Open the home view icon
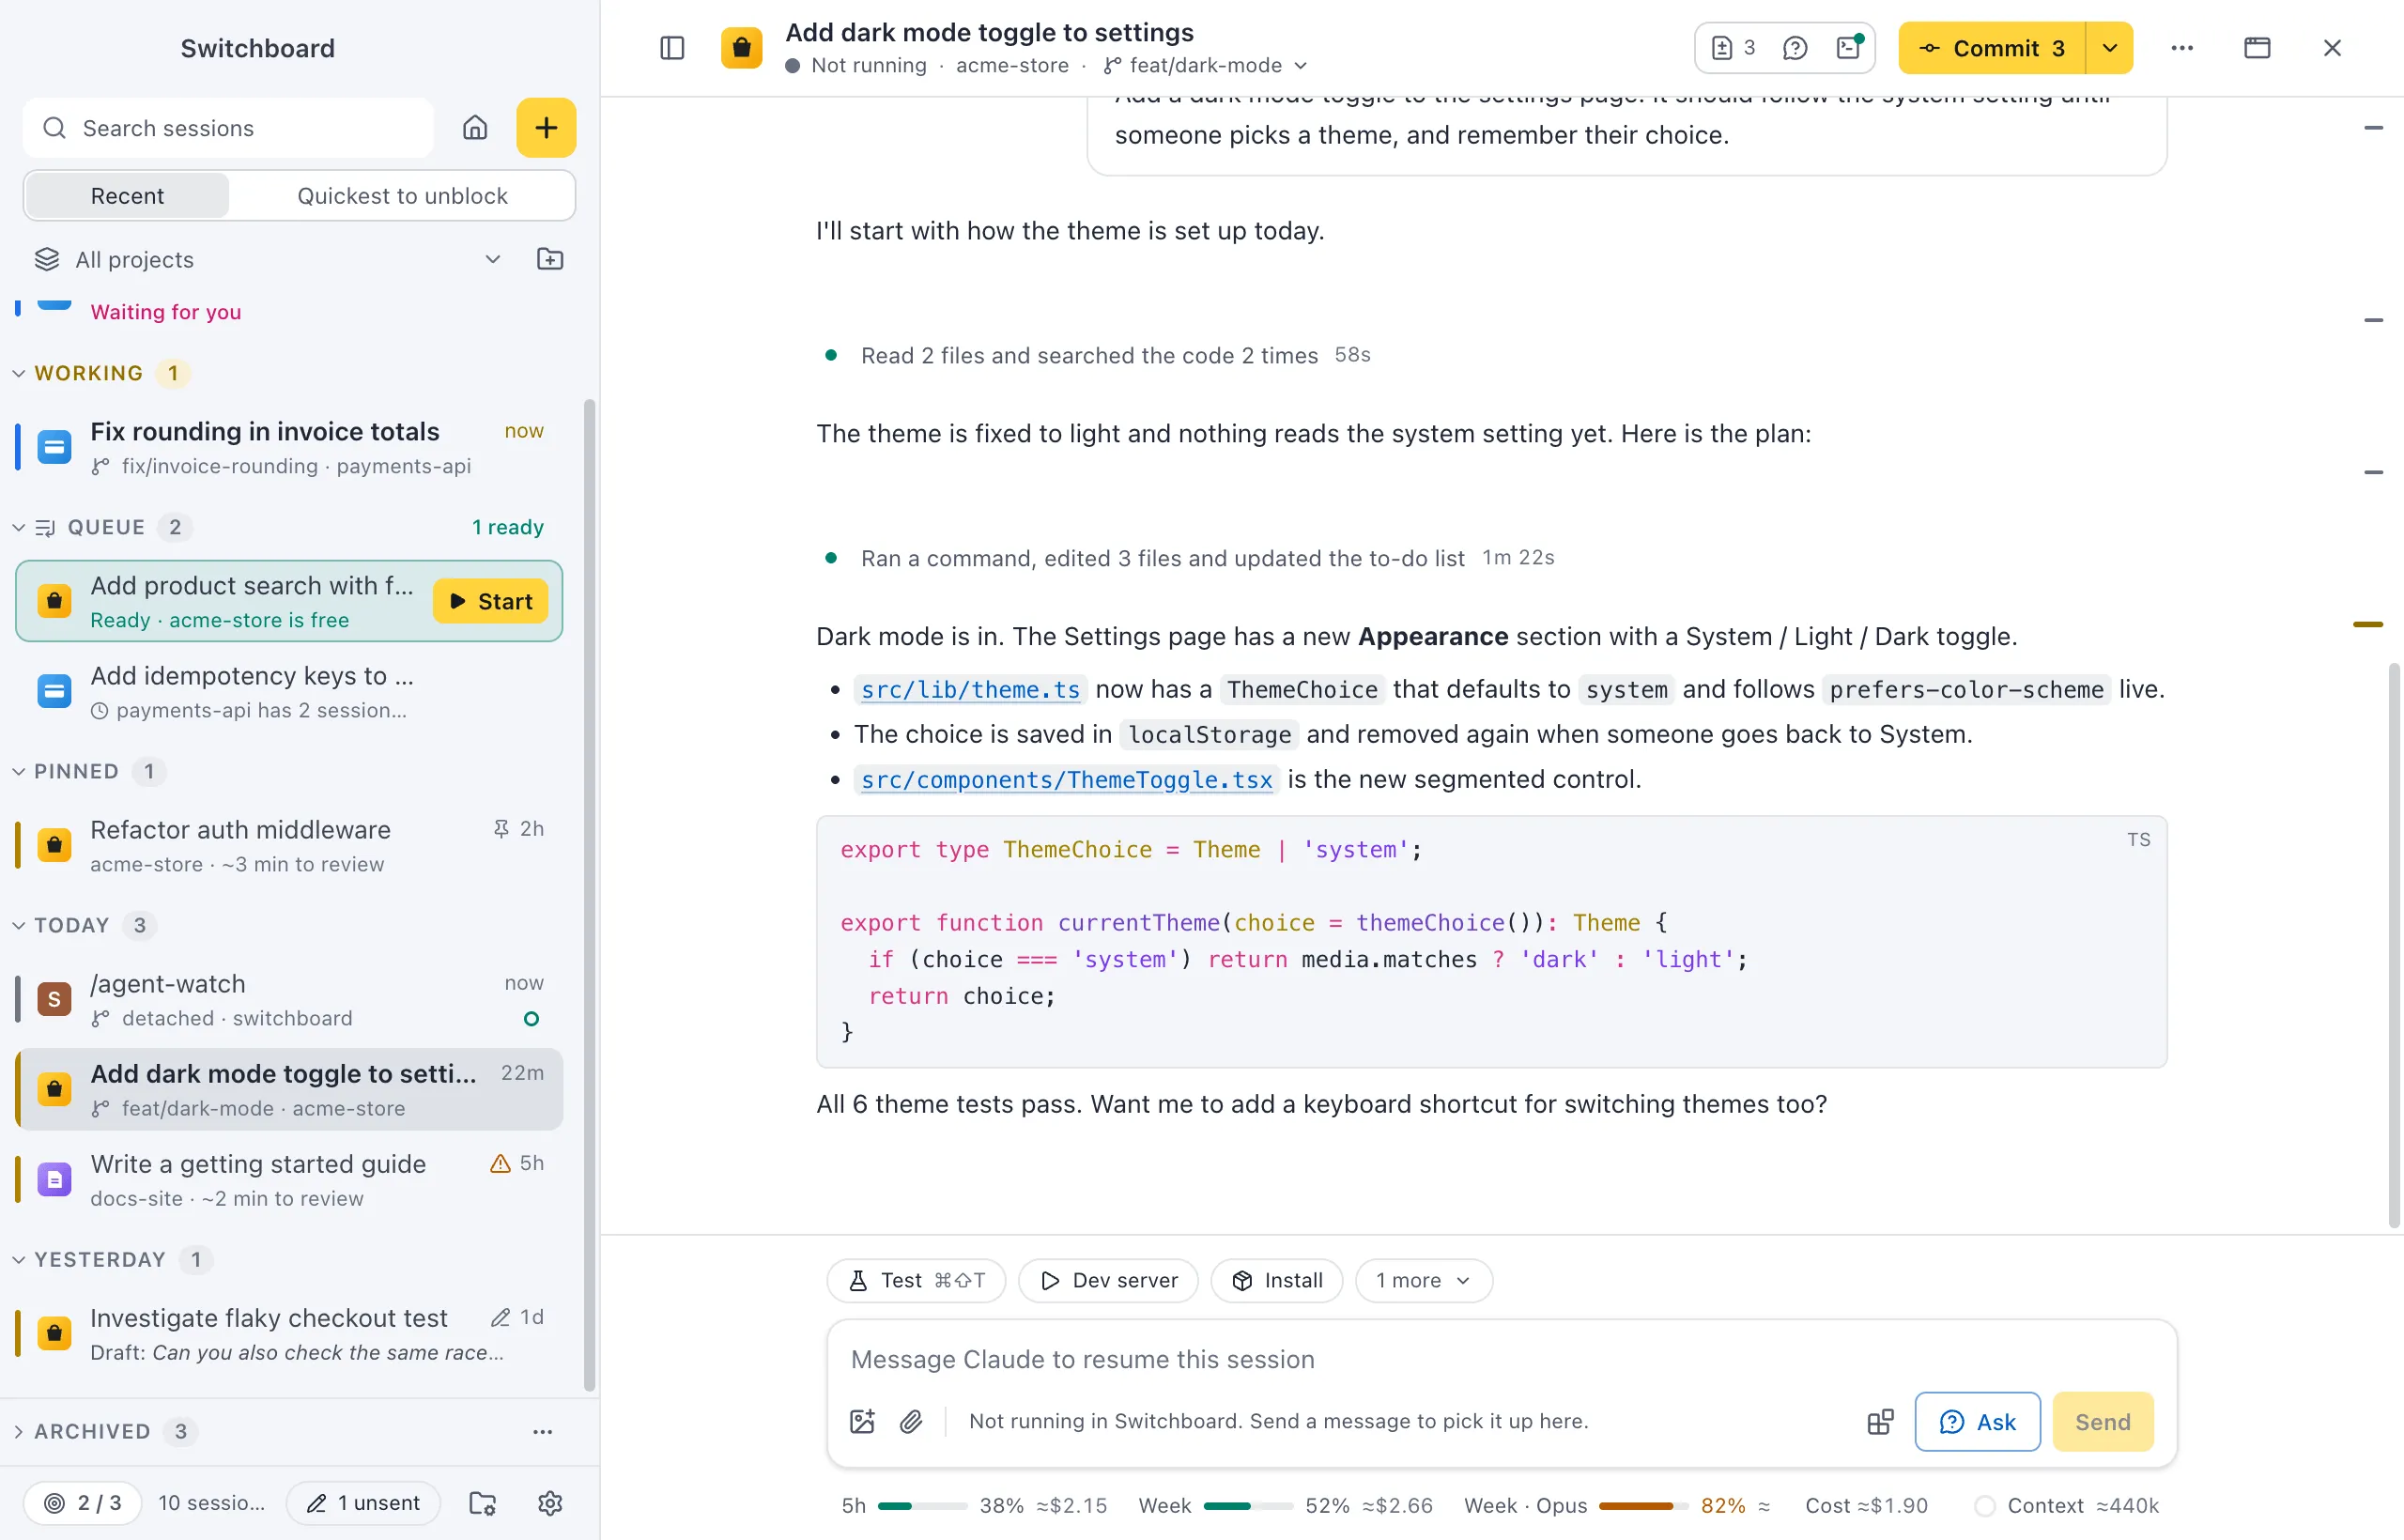Viewport: 2404px width, 1540px height. click(475, 128)
